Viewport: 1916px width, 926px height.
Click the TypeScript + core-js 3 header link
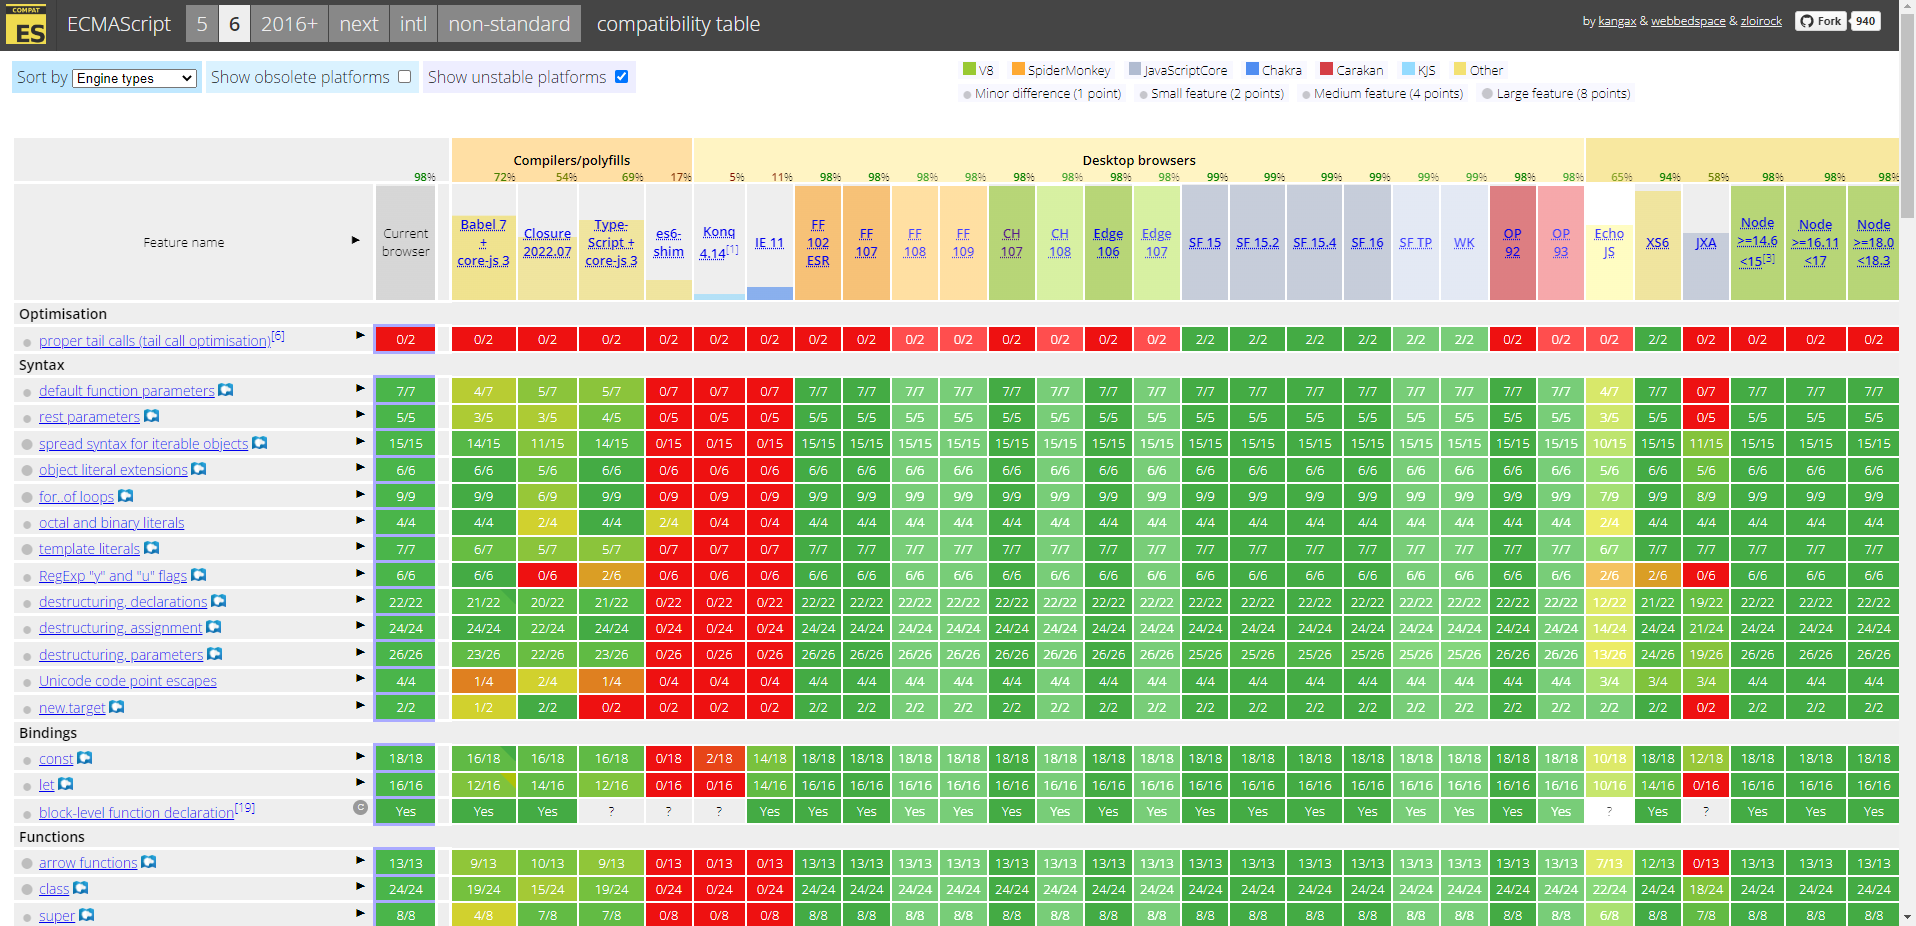(611, 242)
